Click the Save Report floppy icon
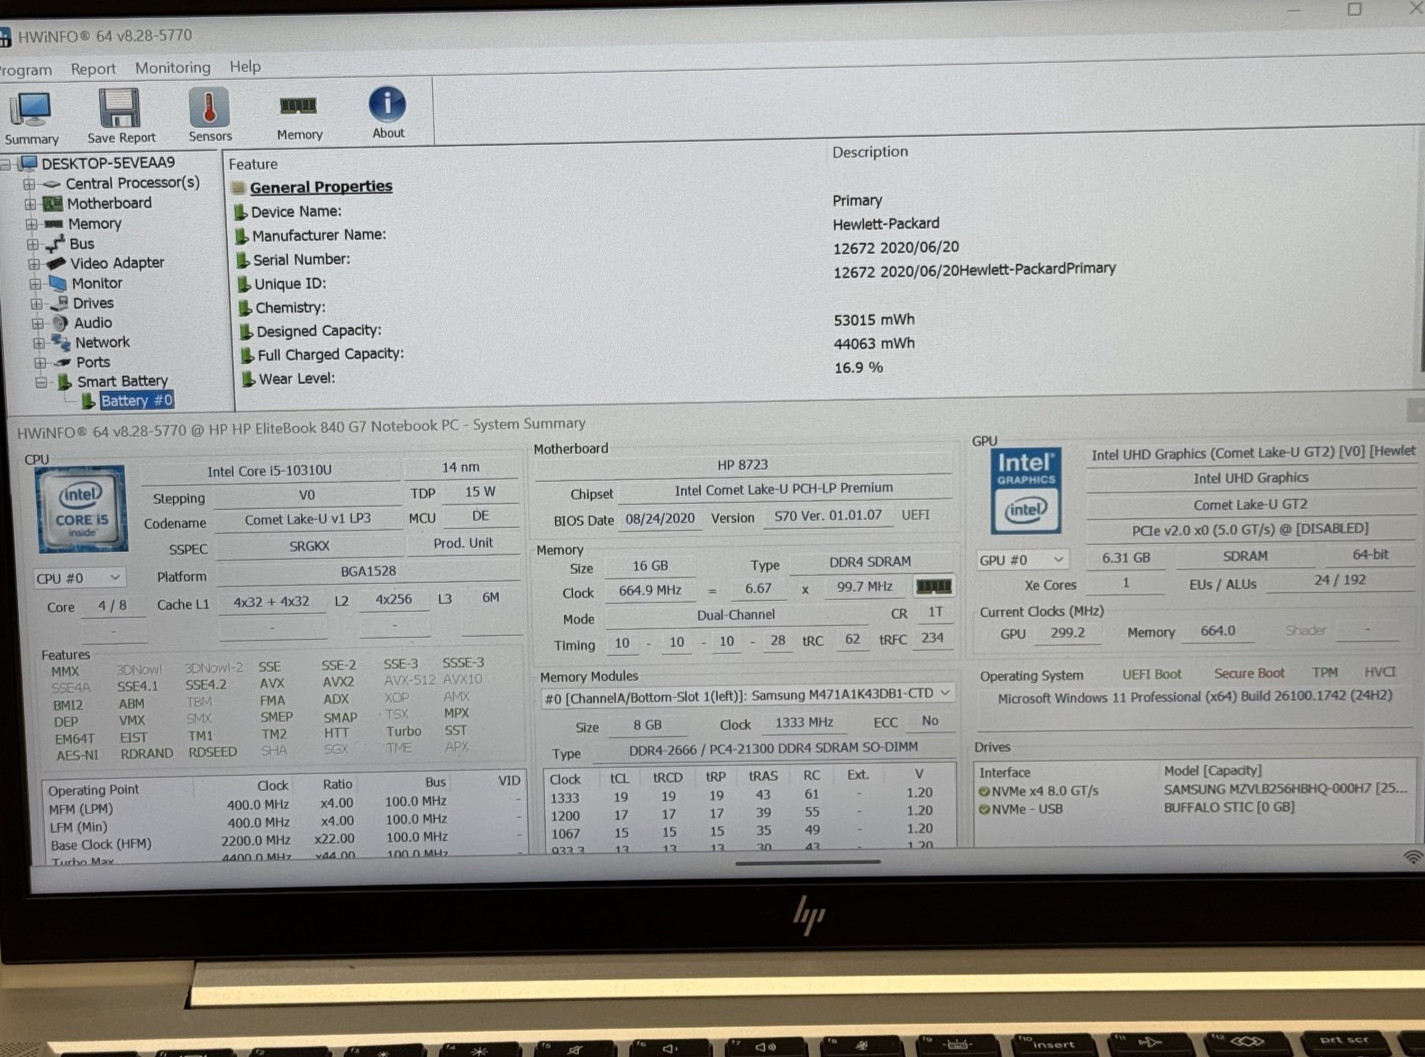 click(x=121, y=117)
